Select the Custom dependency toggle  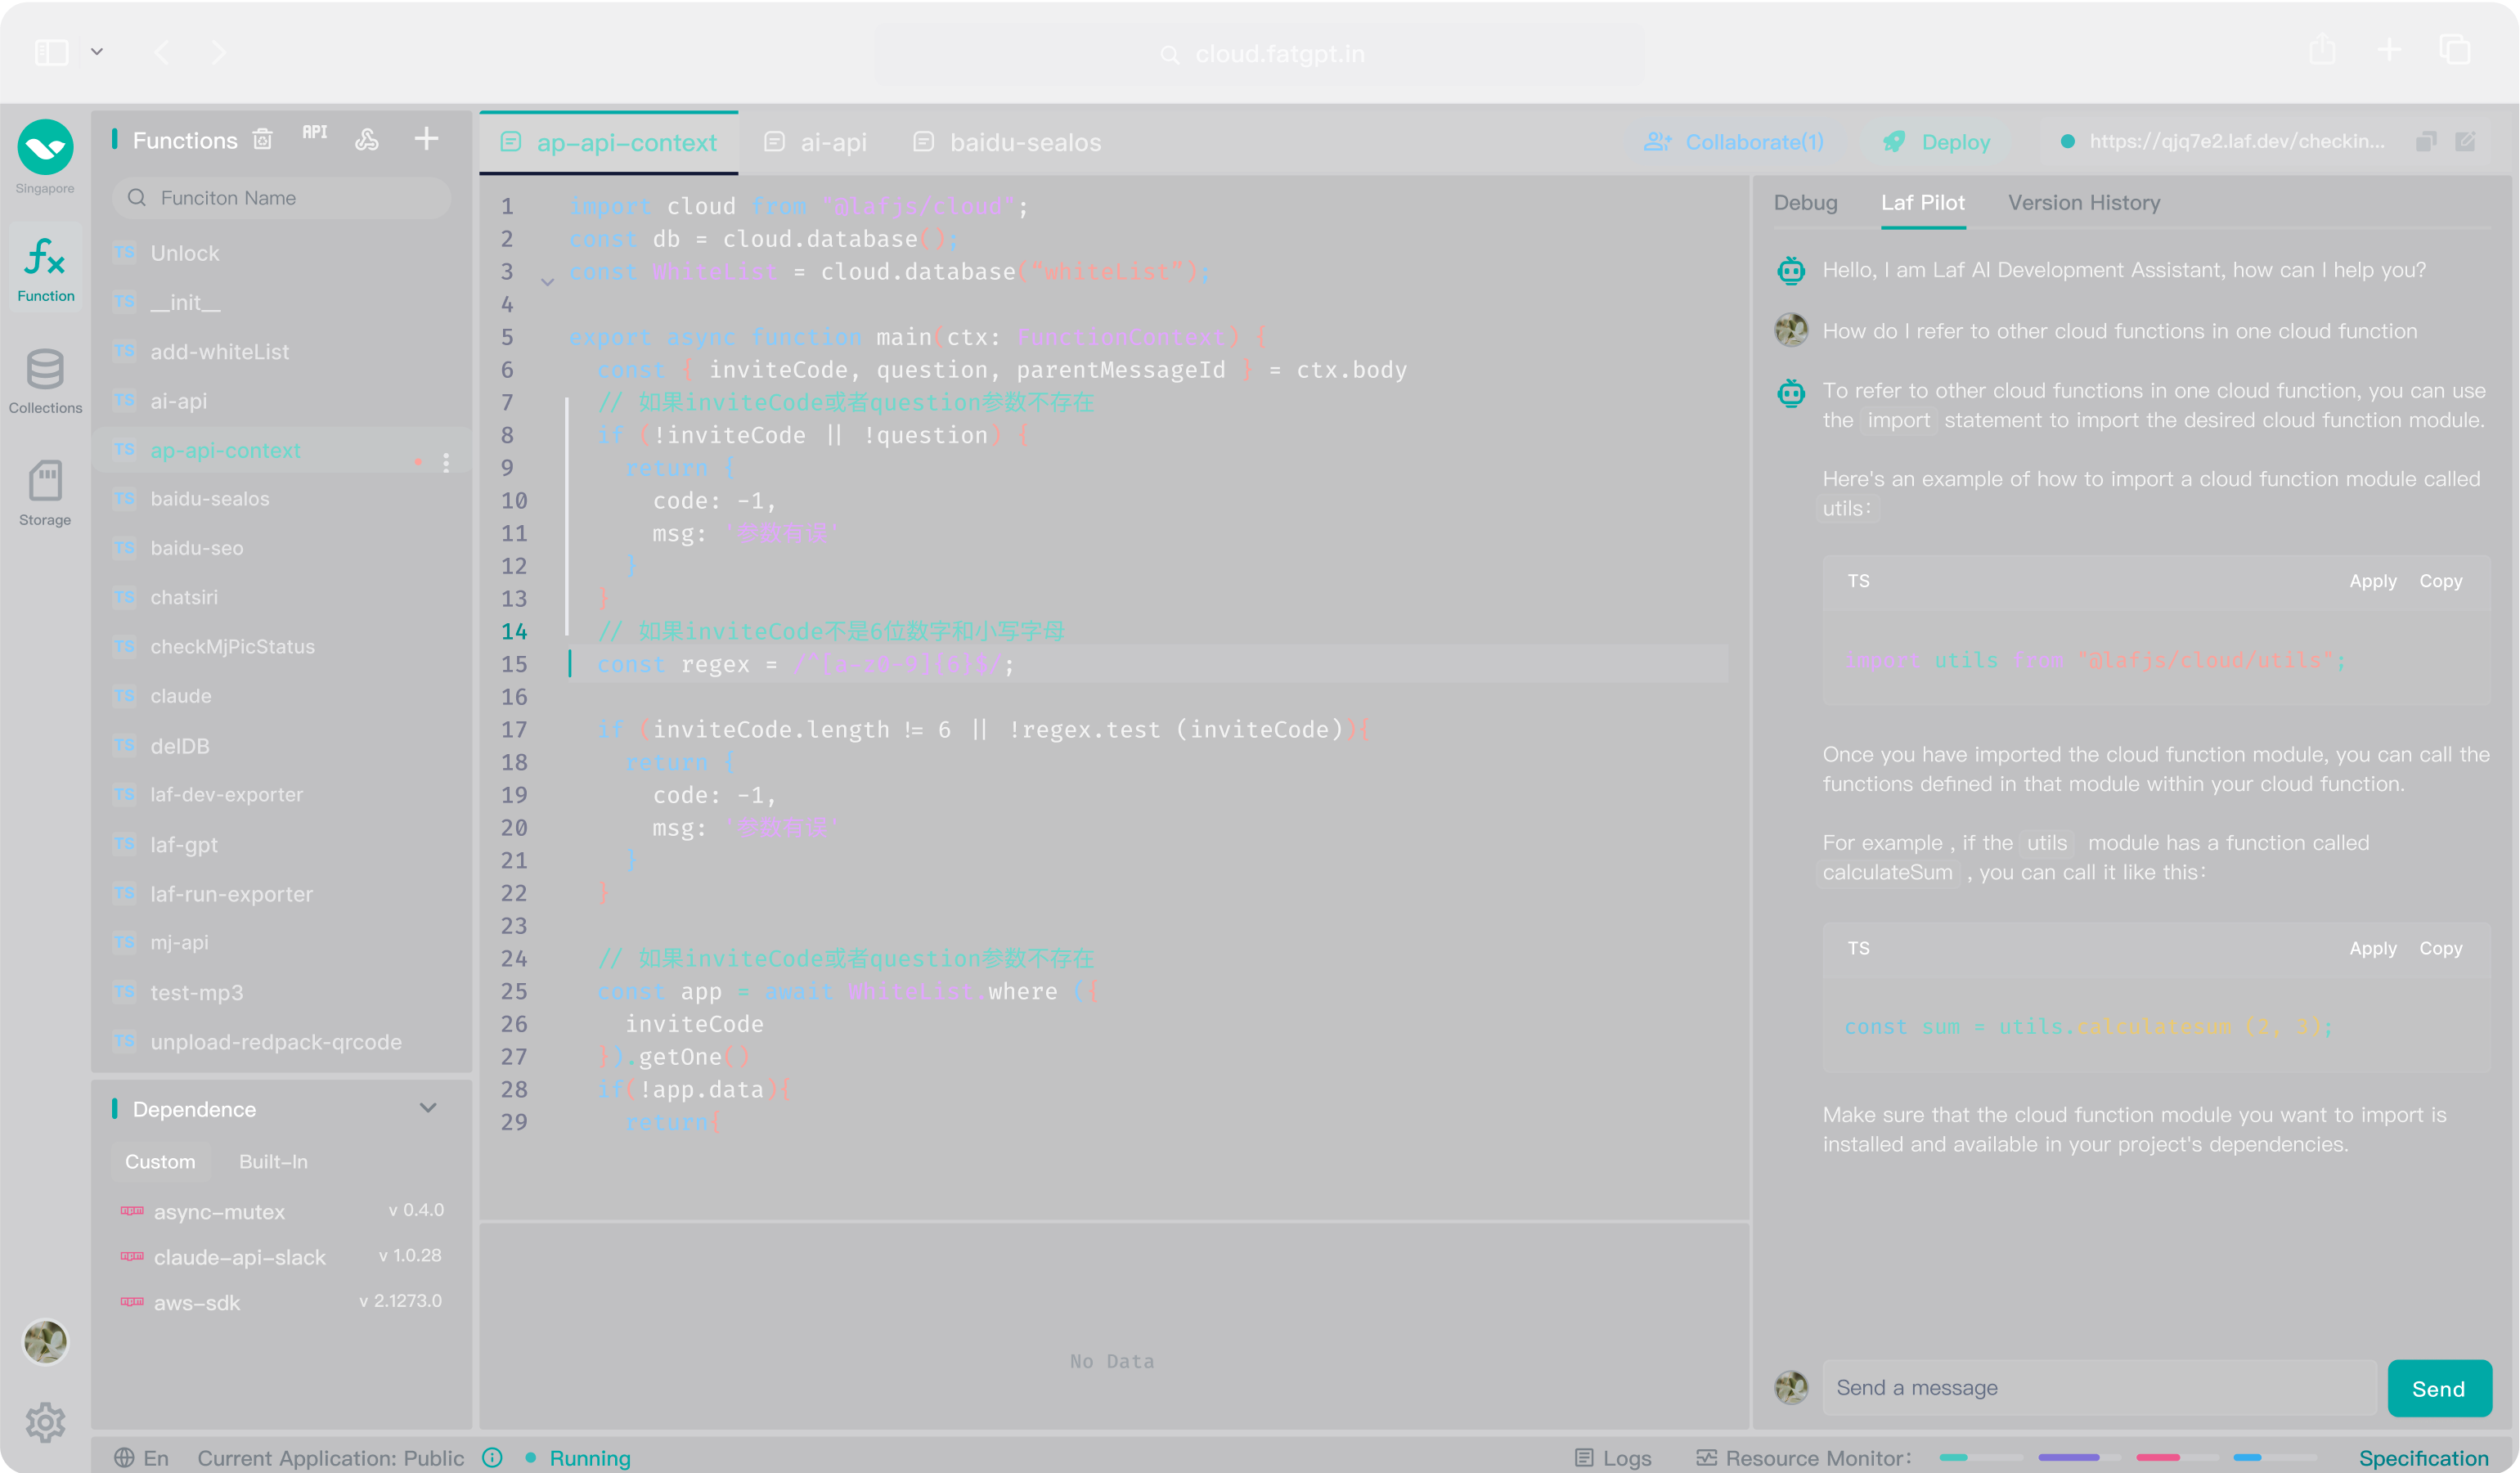160,1161
